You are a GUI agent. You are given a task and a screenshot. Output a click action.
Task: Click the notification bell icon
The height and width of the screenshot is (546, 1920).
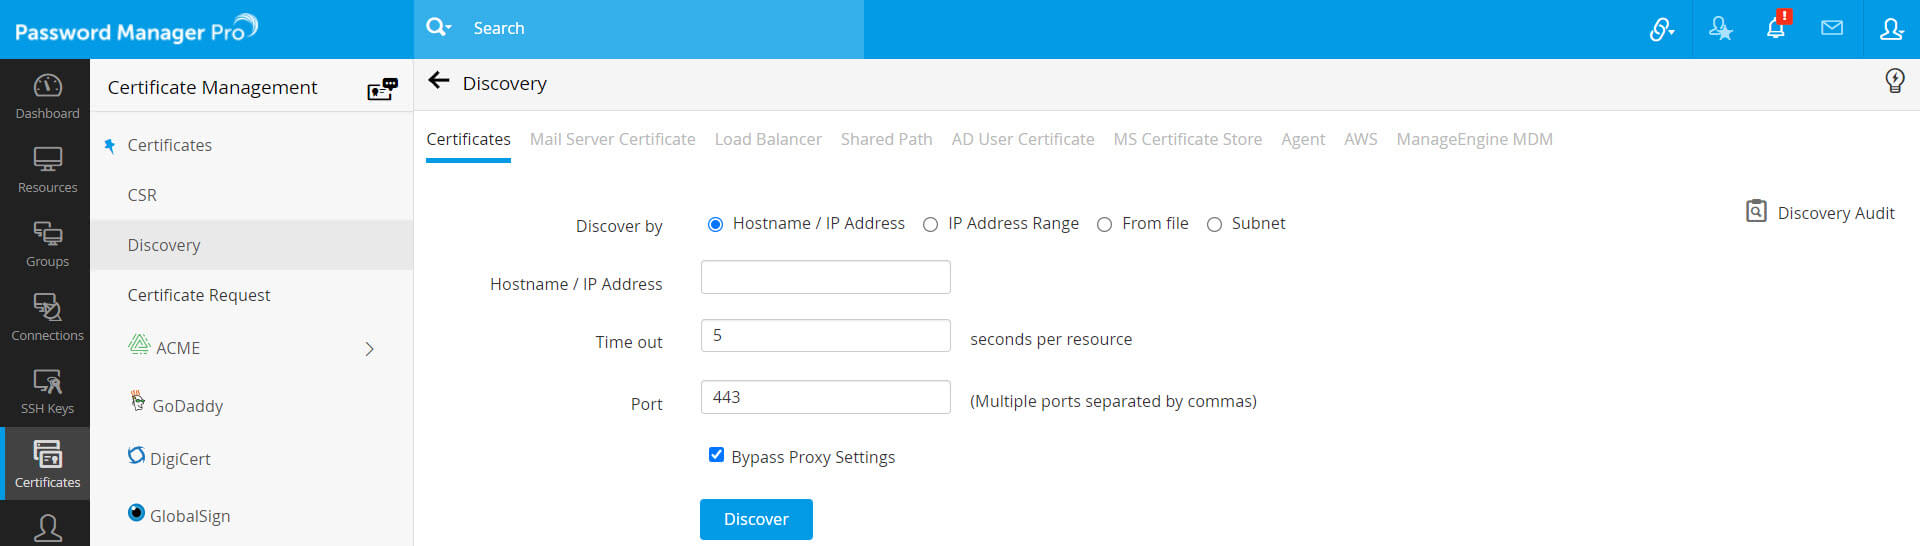point(1775,29)
